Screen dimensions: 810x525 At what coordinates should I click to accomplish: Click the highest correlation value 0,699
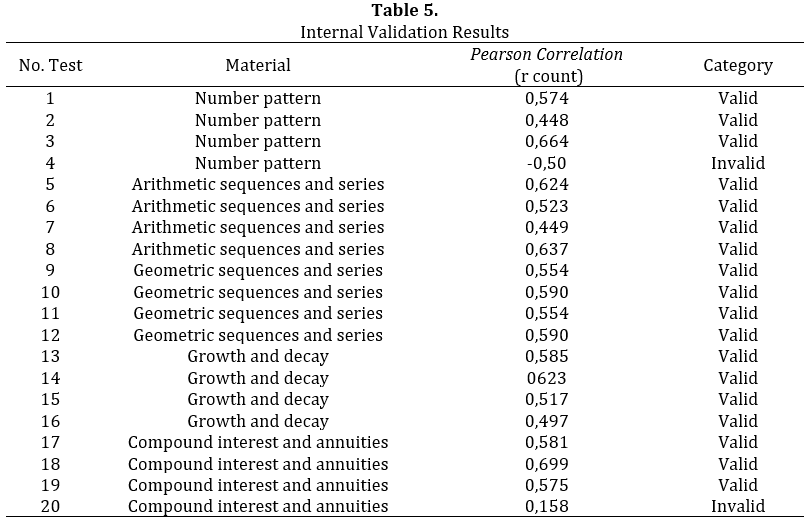pyautogui.click(x=546, y=464)
